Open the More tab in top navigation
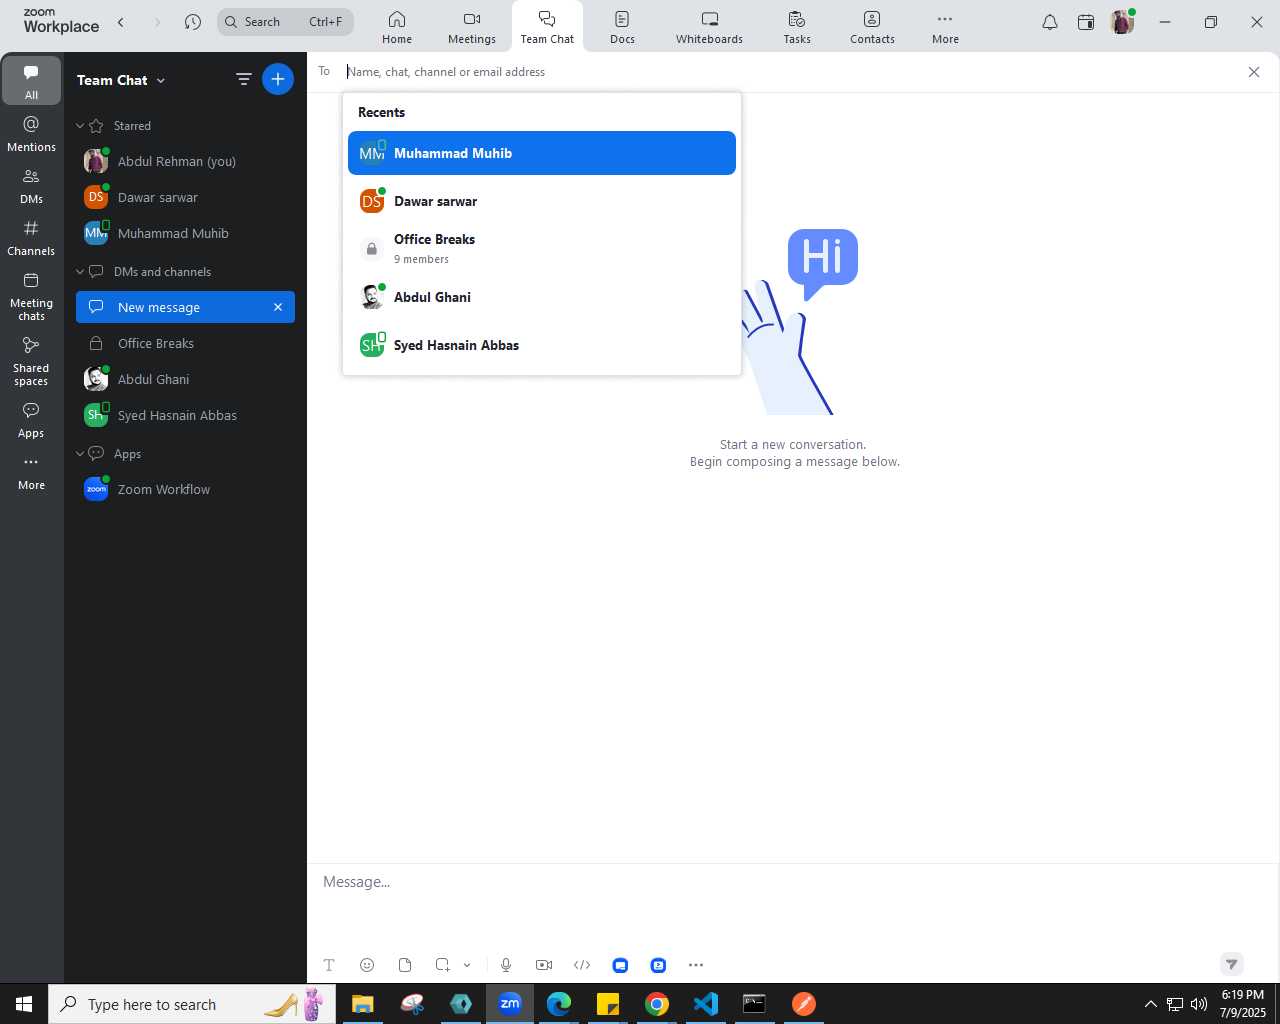1280x1024 pixels. (x=945, y=27)
